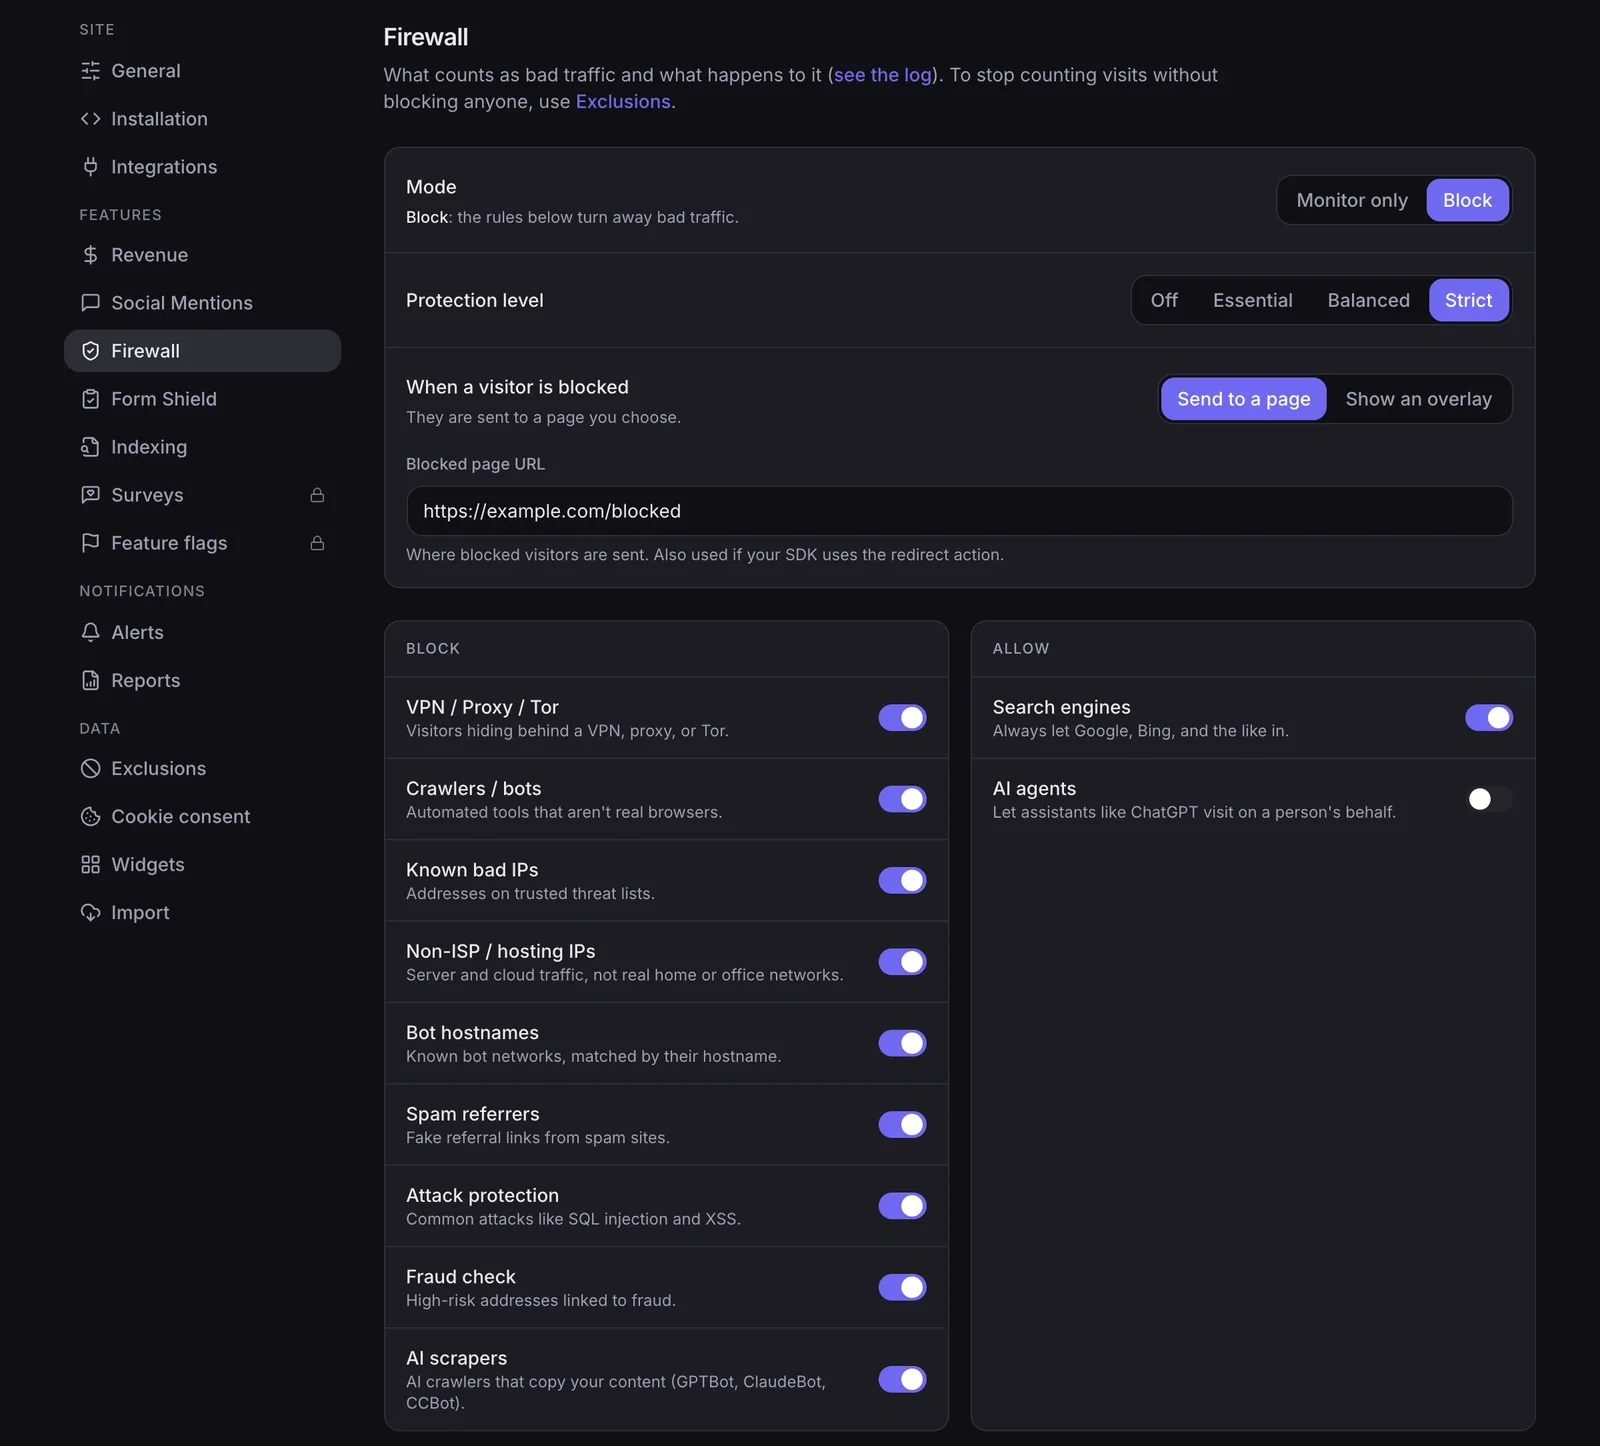Set protection level to Essential
The width and height of the screenshot is (1600, 1446).
[1252, 300]
